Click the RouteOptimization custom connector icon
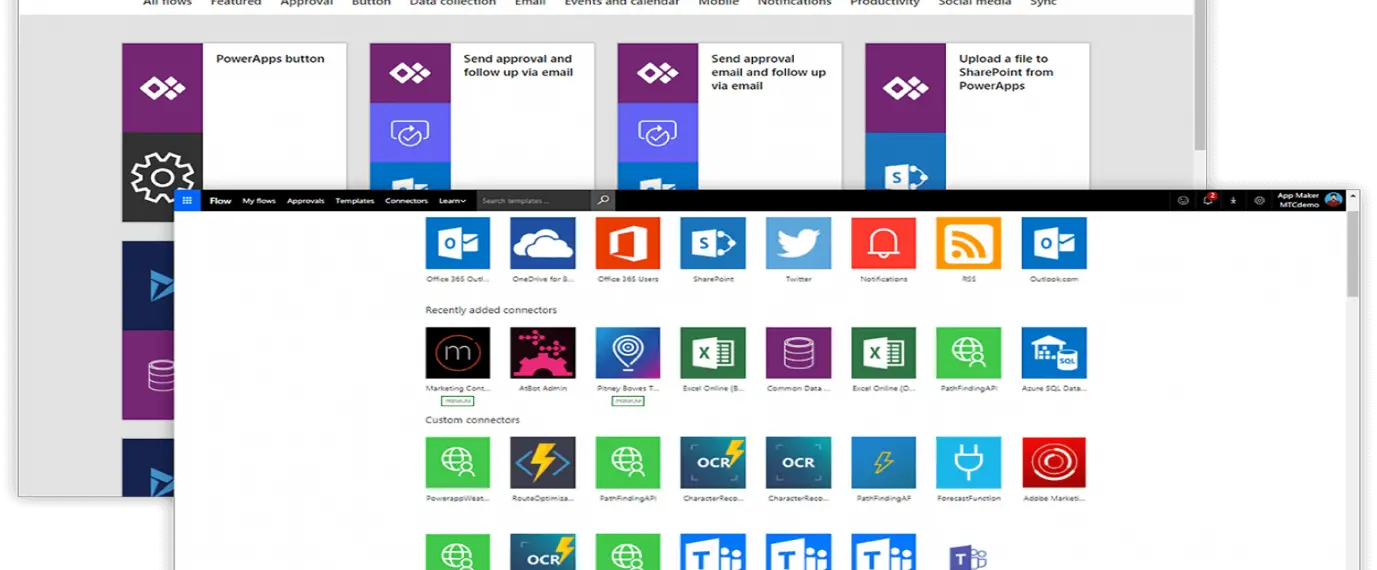Screen dimensions: 1377x570 543,463
